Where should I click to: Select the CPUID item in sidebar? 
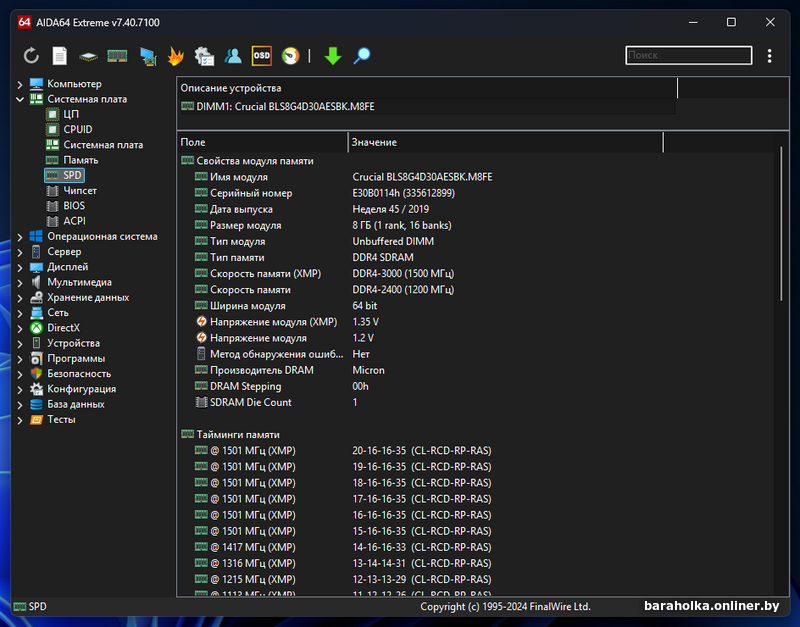point(77,129)
